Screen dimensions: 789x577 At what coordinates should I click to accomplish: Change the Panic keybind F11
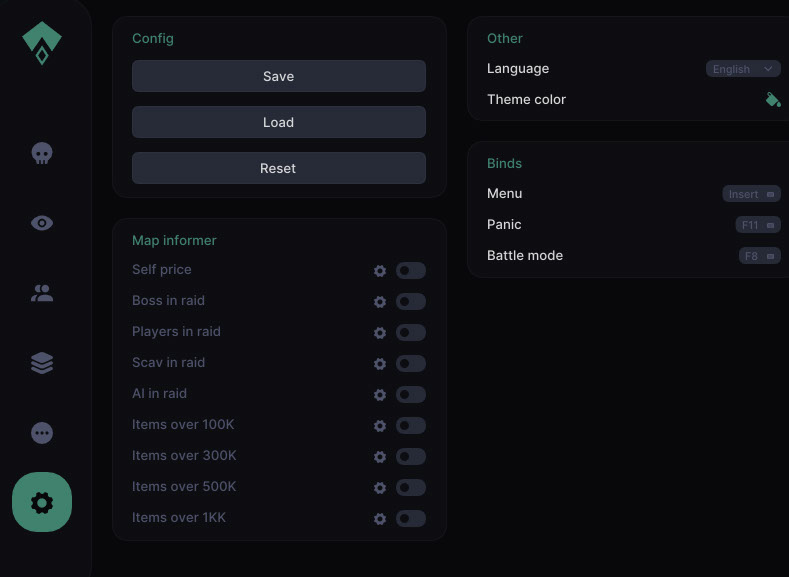pos(757,225)
